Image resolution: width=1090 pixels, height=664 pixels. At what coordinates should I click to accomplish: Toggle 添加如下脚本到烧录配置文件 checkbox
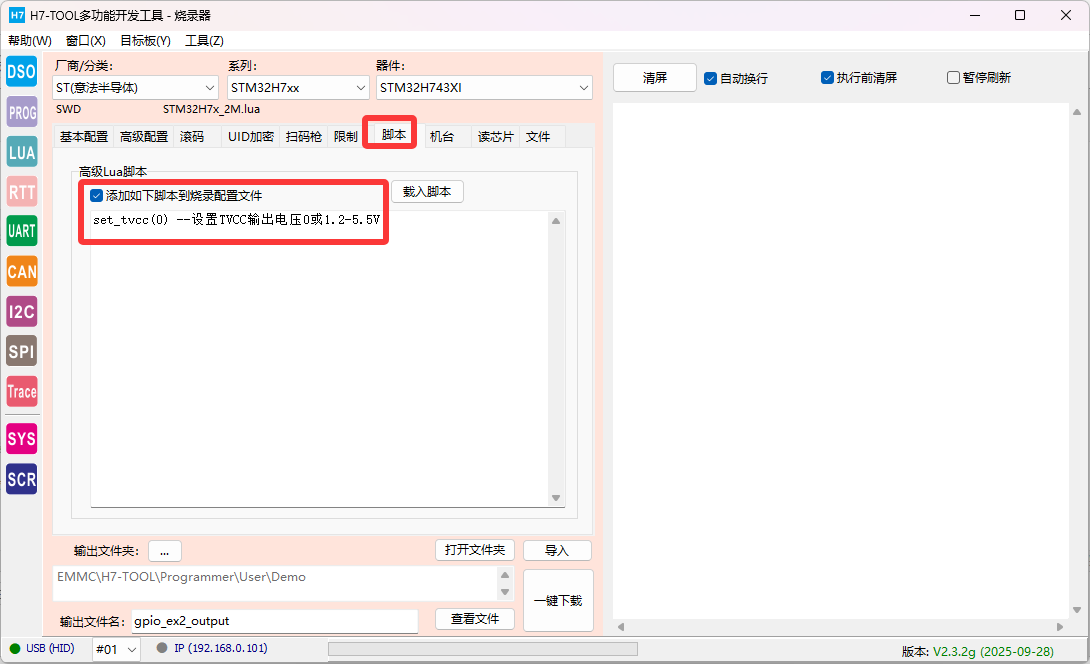pos(97,196)
